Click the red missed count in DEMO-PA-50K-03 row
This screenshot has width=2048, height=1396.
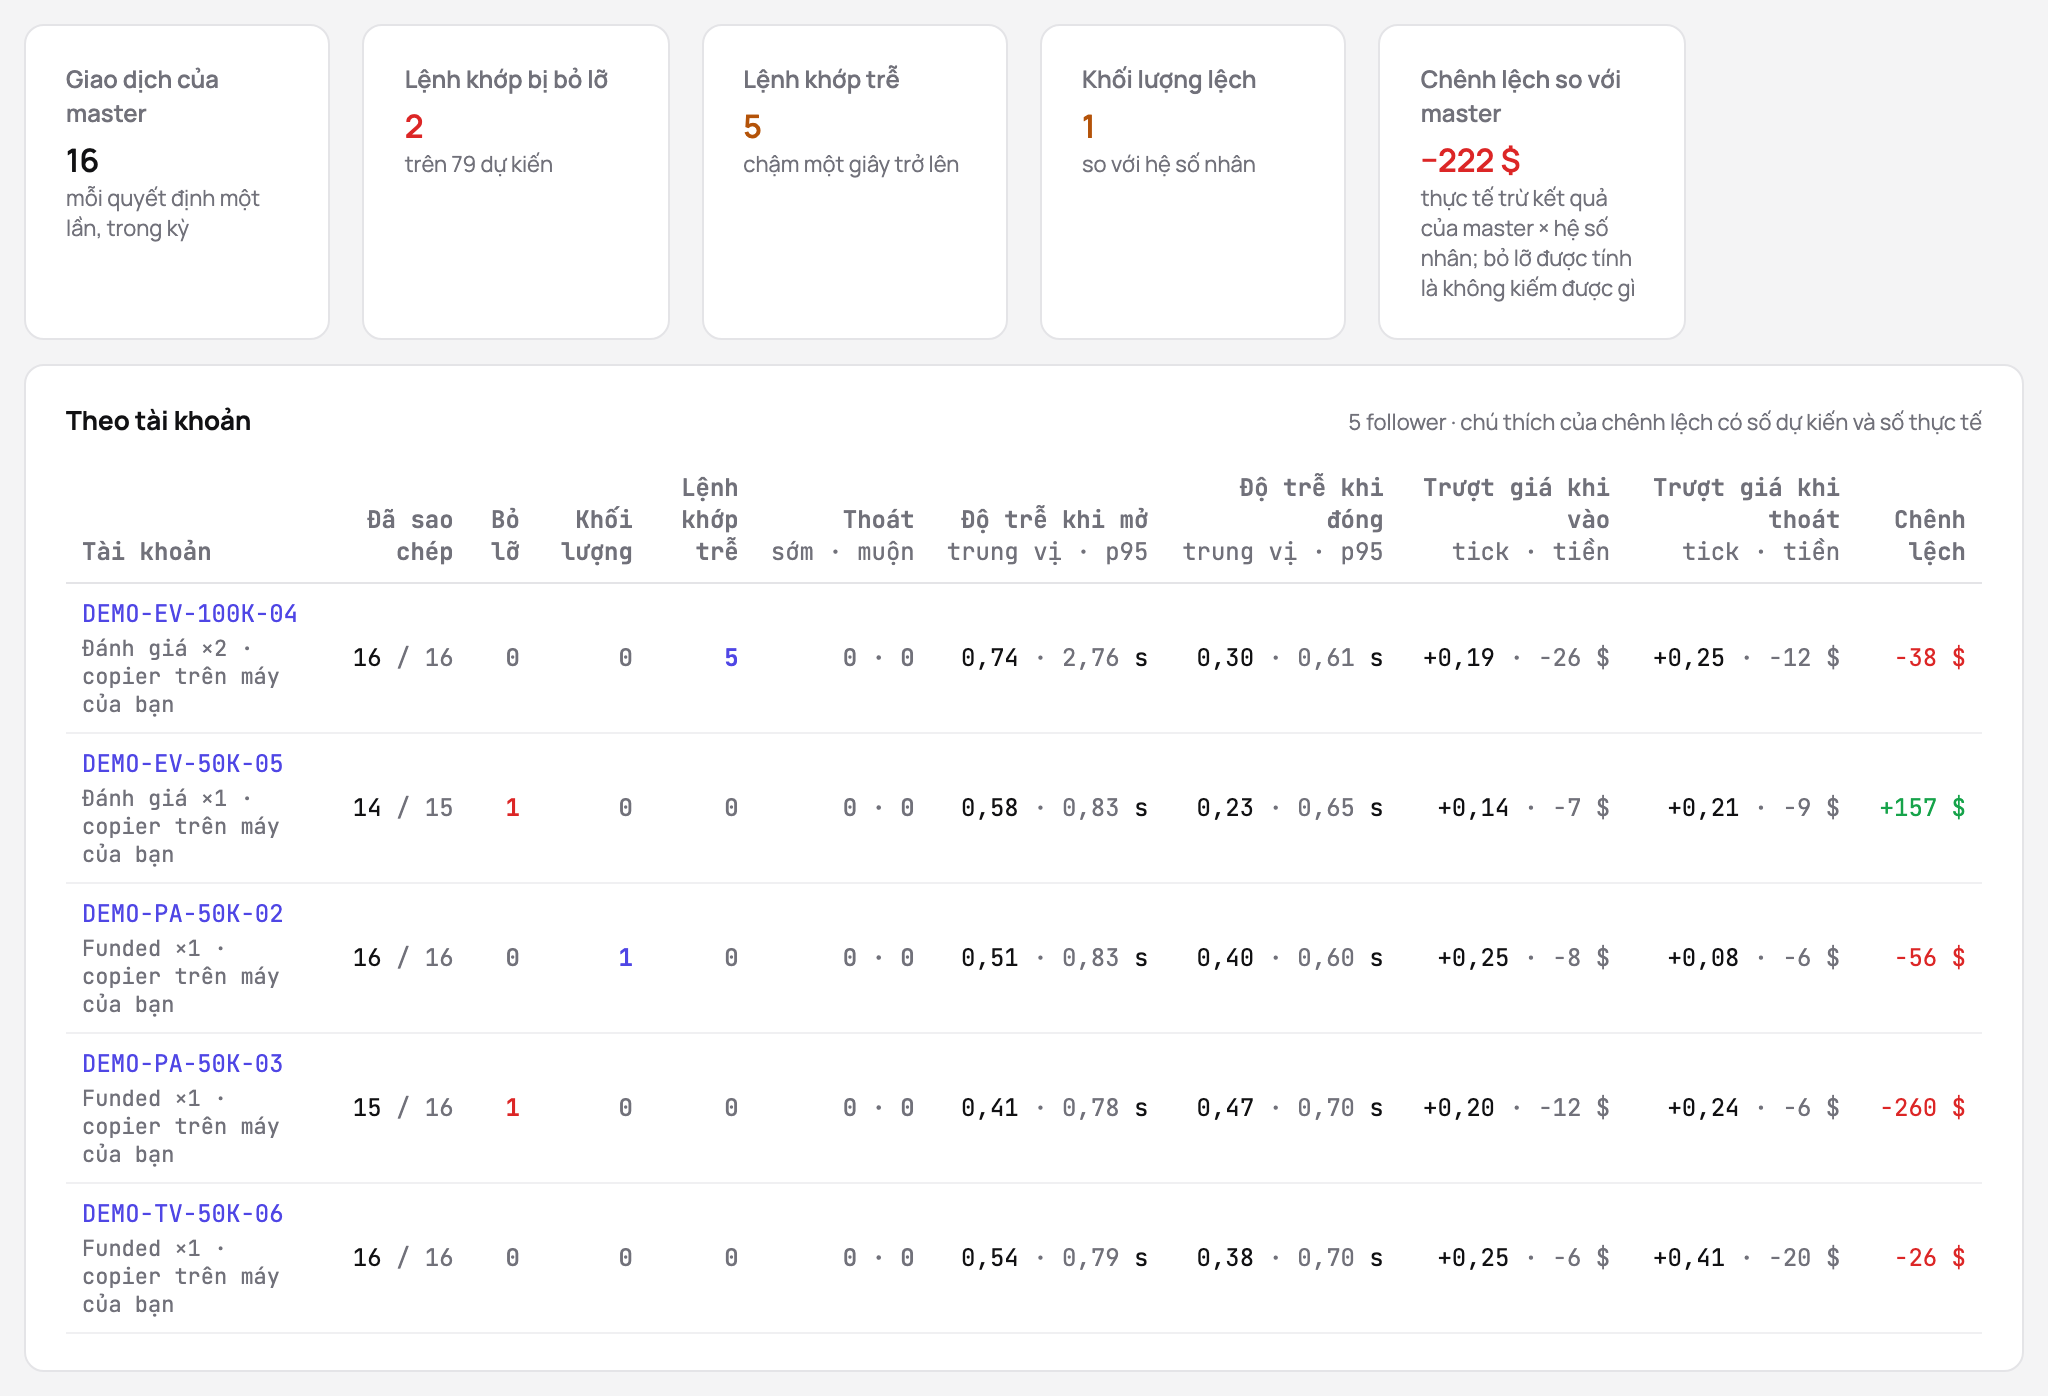tap(512, 1108)
